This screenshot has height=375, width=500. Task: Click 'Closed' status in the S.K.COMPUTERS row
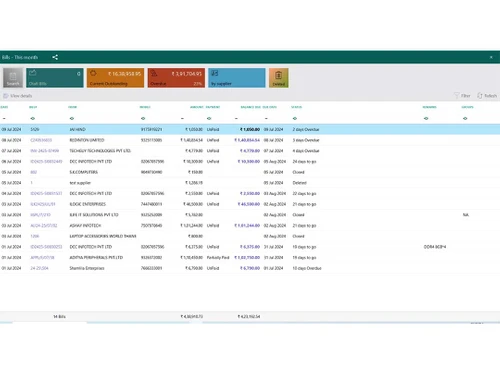[x=298, y=172]
